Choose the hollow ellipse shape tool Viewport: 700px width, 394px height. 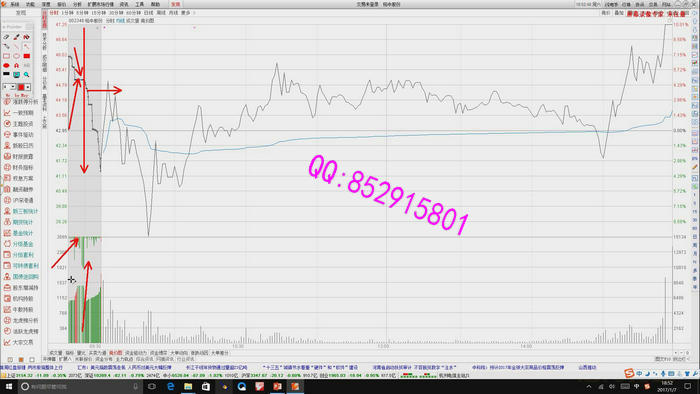click(x=17, y=56)
